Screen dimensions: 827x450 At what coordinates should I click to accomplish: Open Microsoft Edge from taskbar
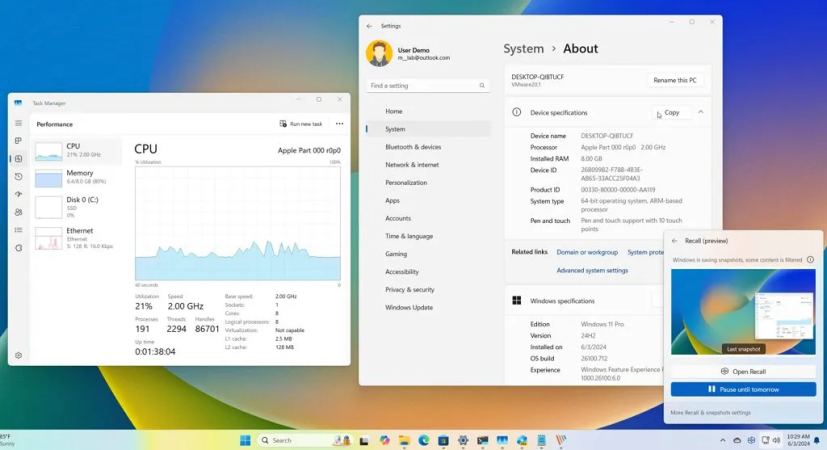pyautogui.click(x=424, y=441)
